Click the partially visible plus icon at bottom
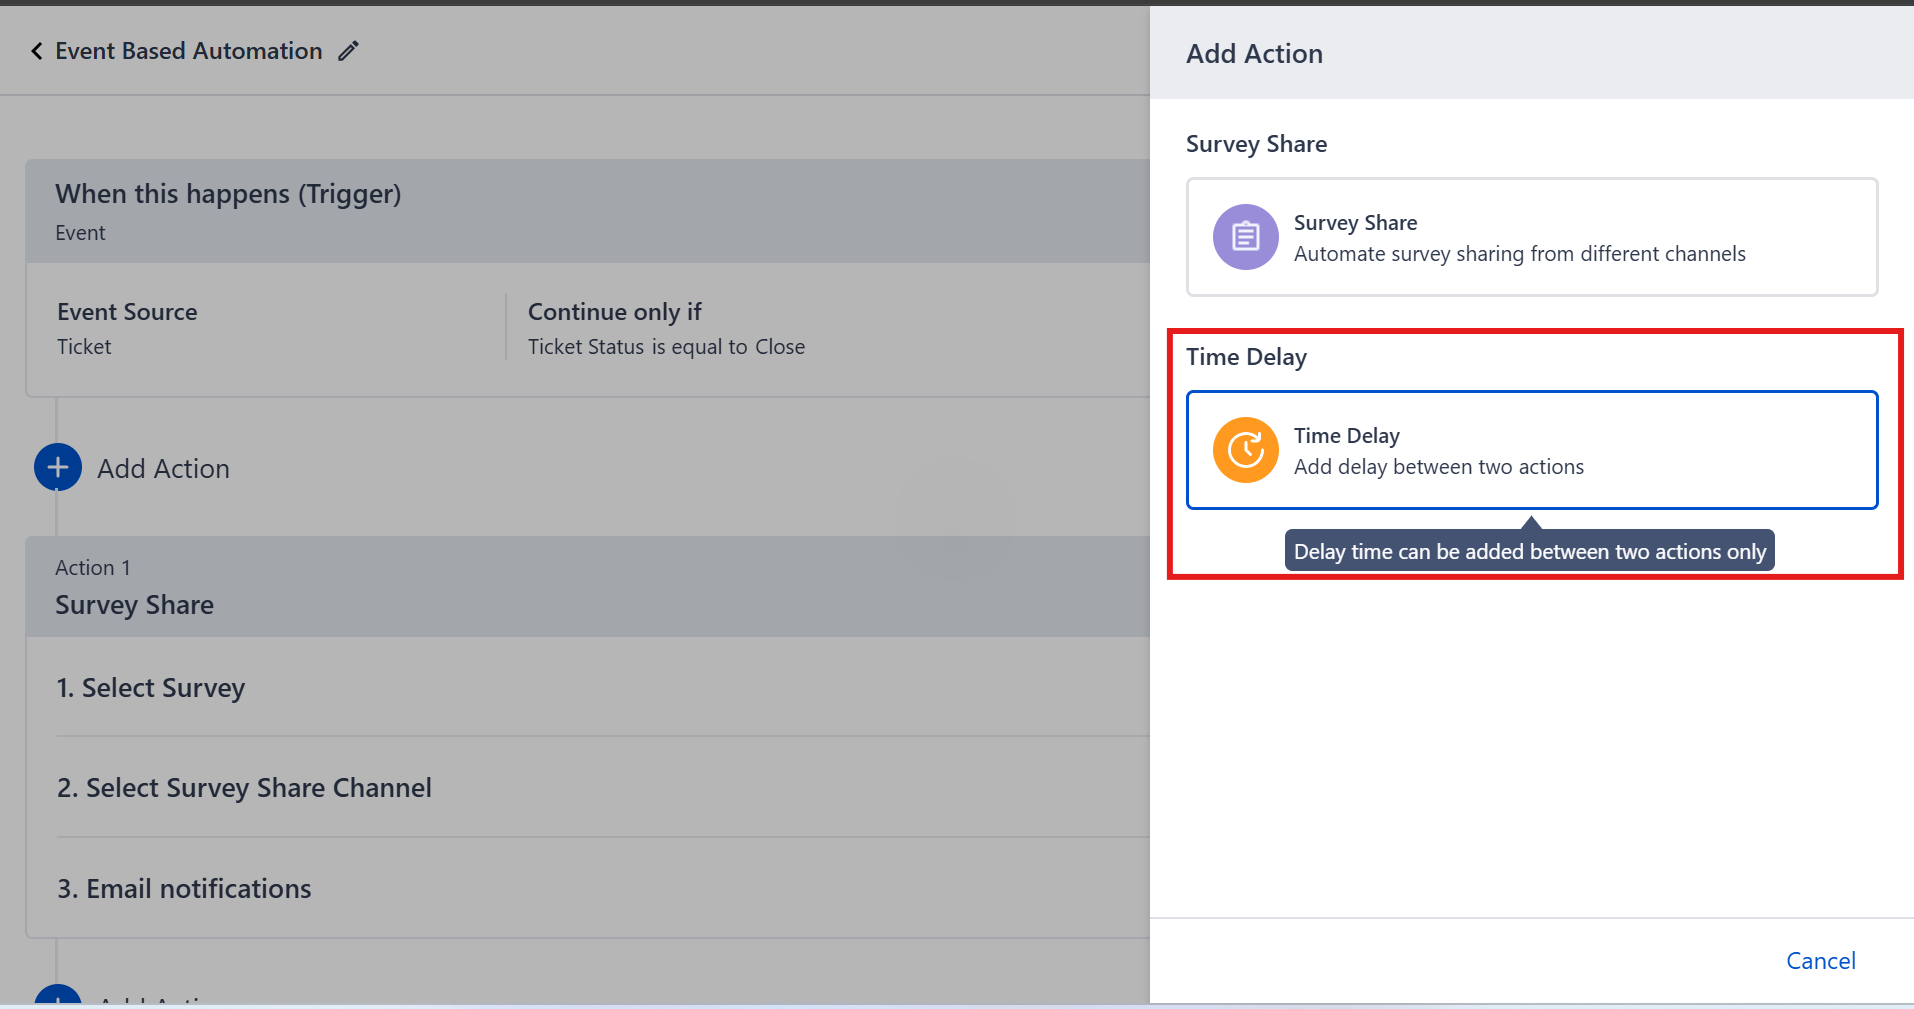The width and height of the screenshot is (1914, 1009). [x=58, y=996]
